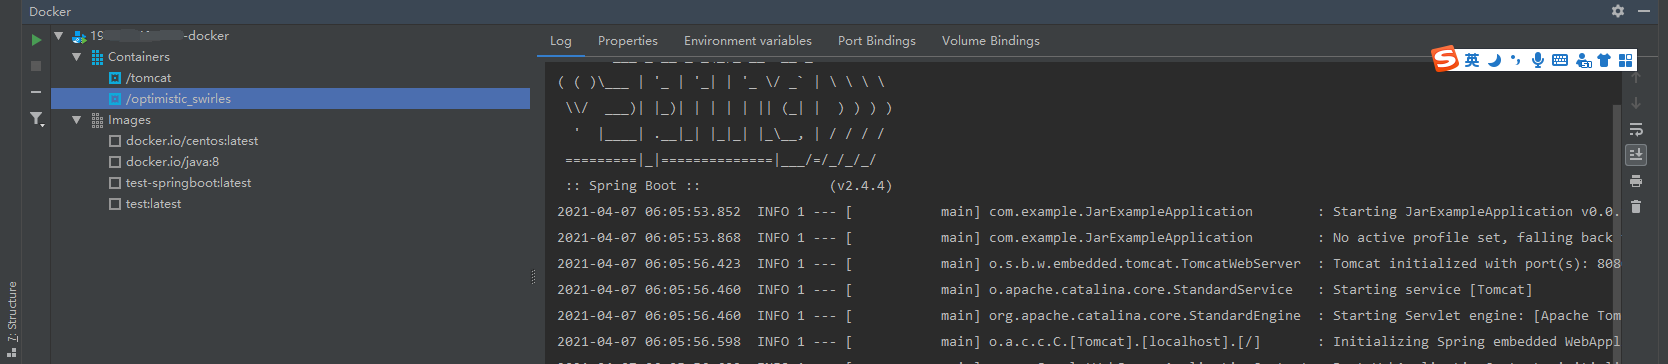Open the Port Bindings tab
The image size is (1668, 364).
click(x=877, y=41)
